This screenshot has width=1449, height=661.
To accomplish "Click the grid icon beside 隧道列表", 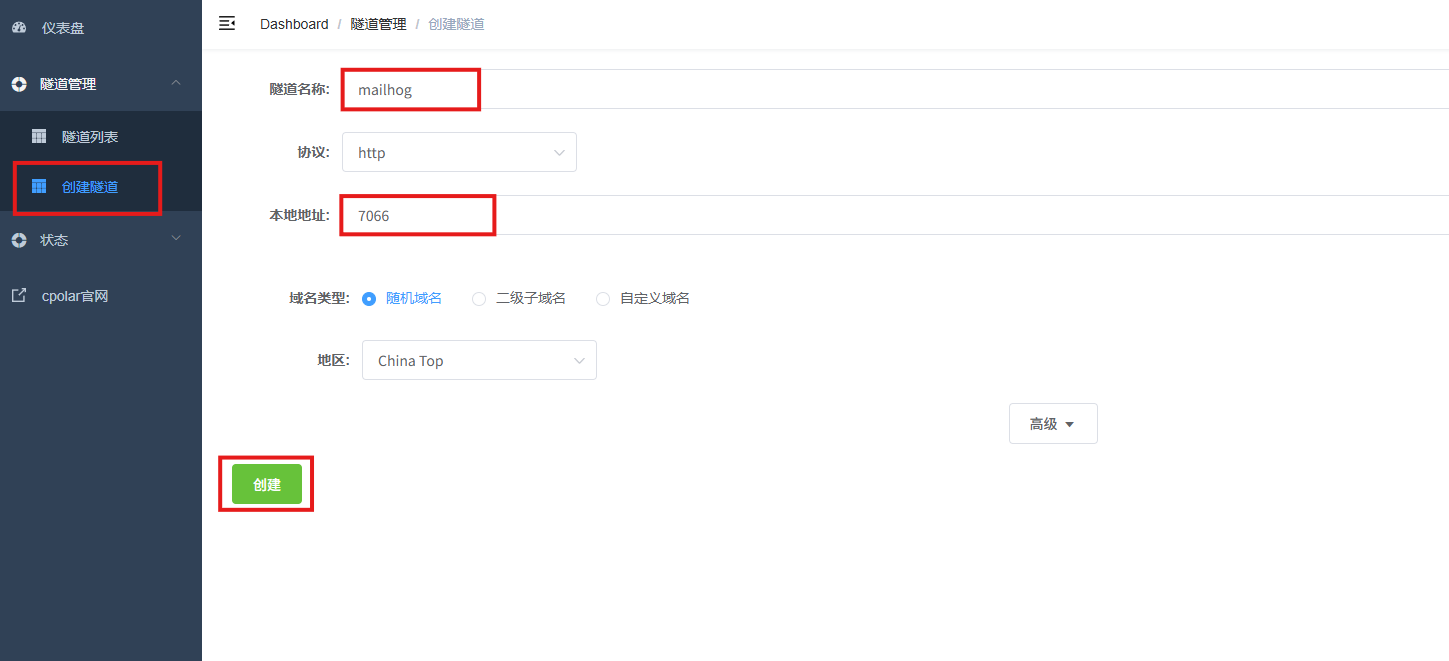I will (x=39, y=136).
